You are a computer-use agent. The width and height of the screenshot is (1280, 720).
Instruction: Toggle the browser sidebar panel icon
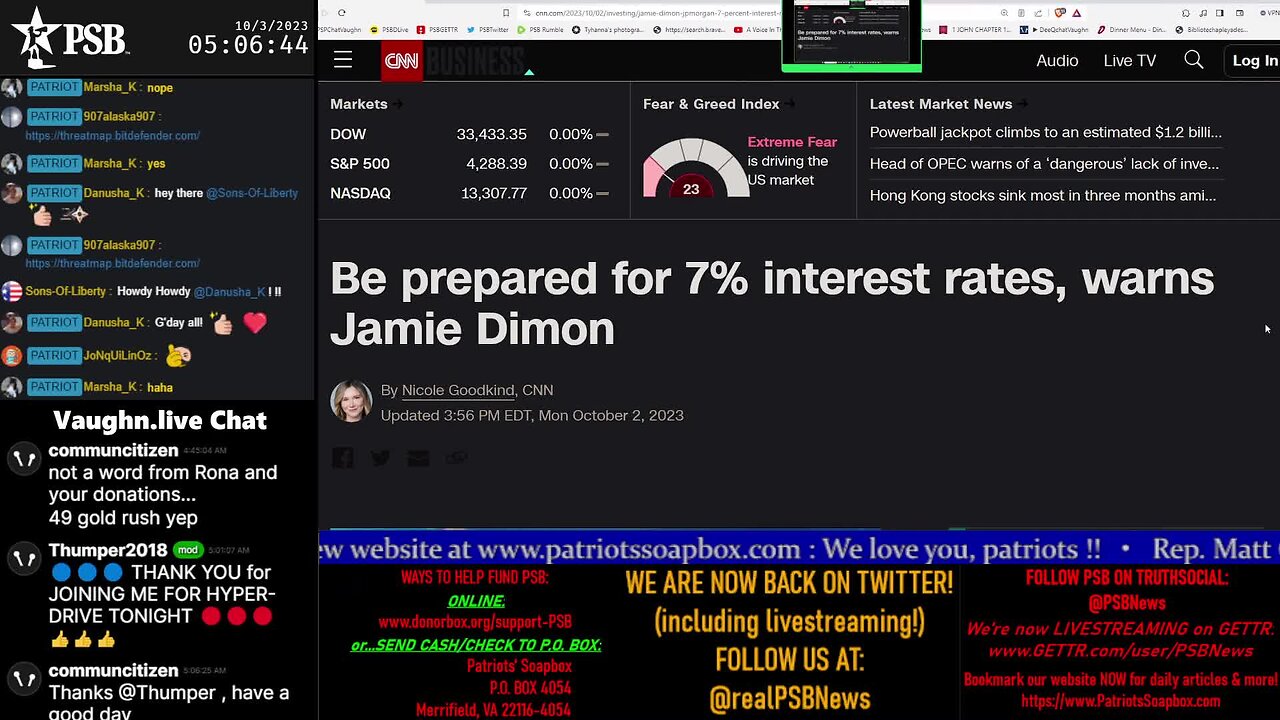[1219, 13]
